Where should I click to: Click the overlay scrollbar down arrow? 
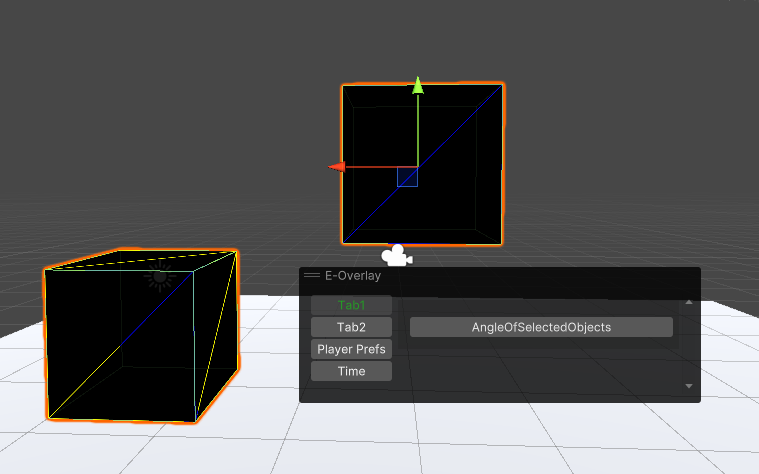pyautogui.click(x=689, y=386)
